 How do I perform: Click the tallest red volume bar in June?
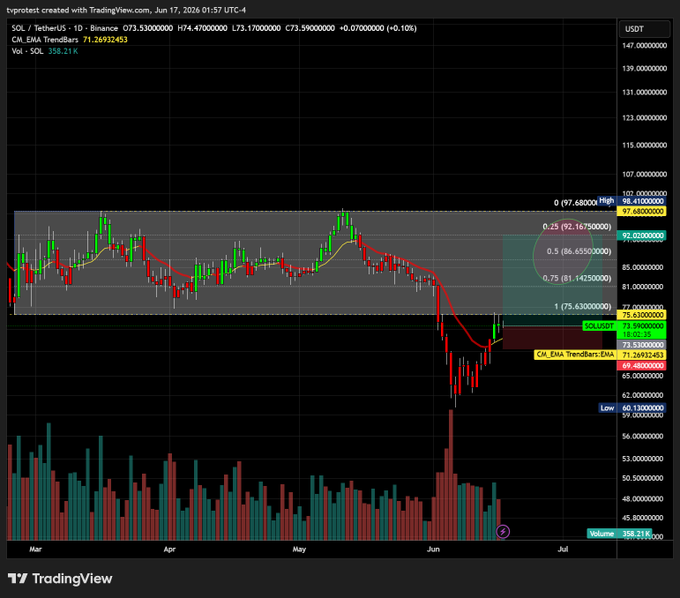(x=451, y=475)
